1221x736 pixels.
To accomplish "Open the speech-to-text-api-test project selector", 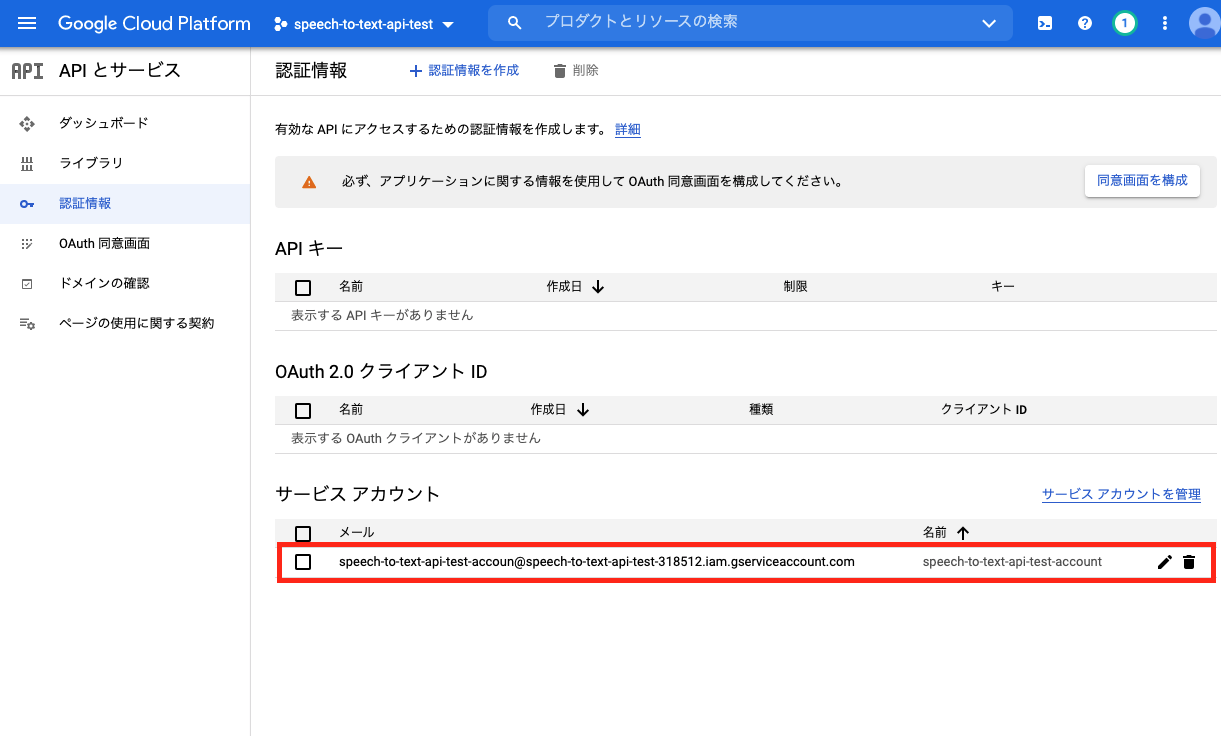I will (364, 23).
